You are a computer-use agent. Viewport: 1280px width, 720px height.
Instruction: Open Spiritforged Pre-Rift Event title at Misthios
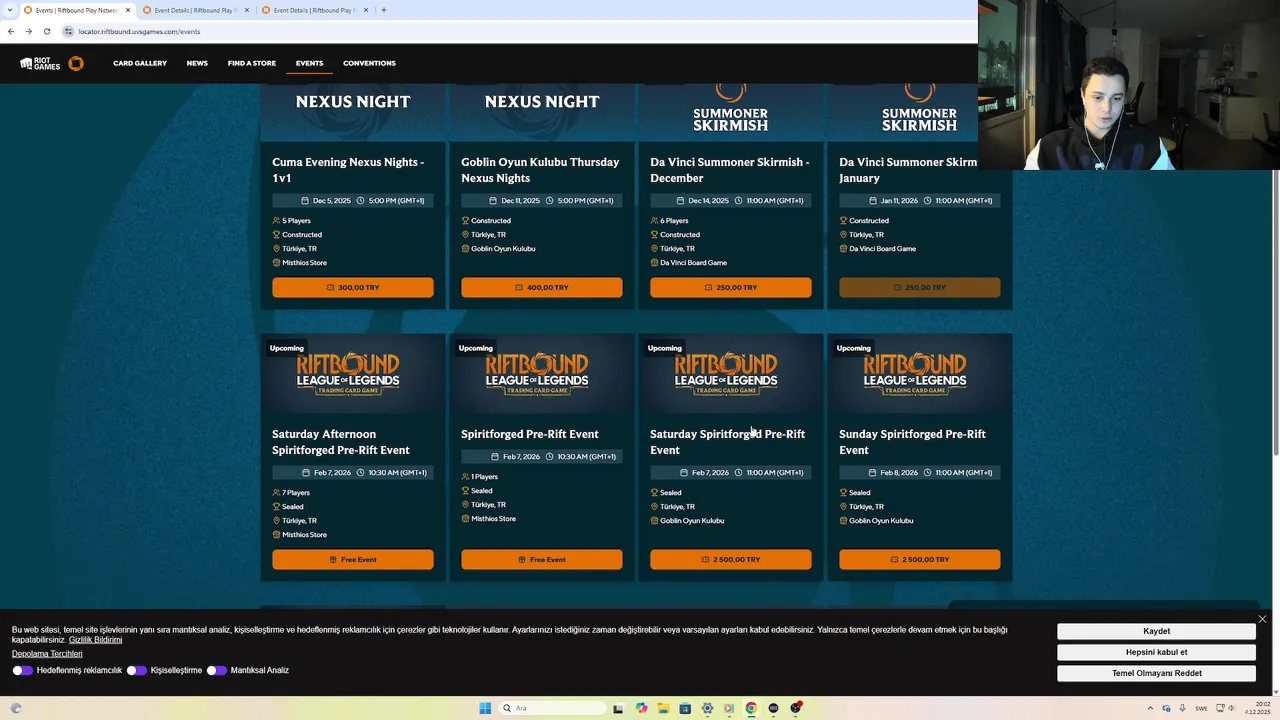click(x=530, y=434)
